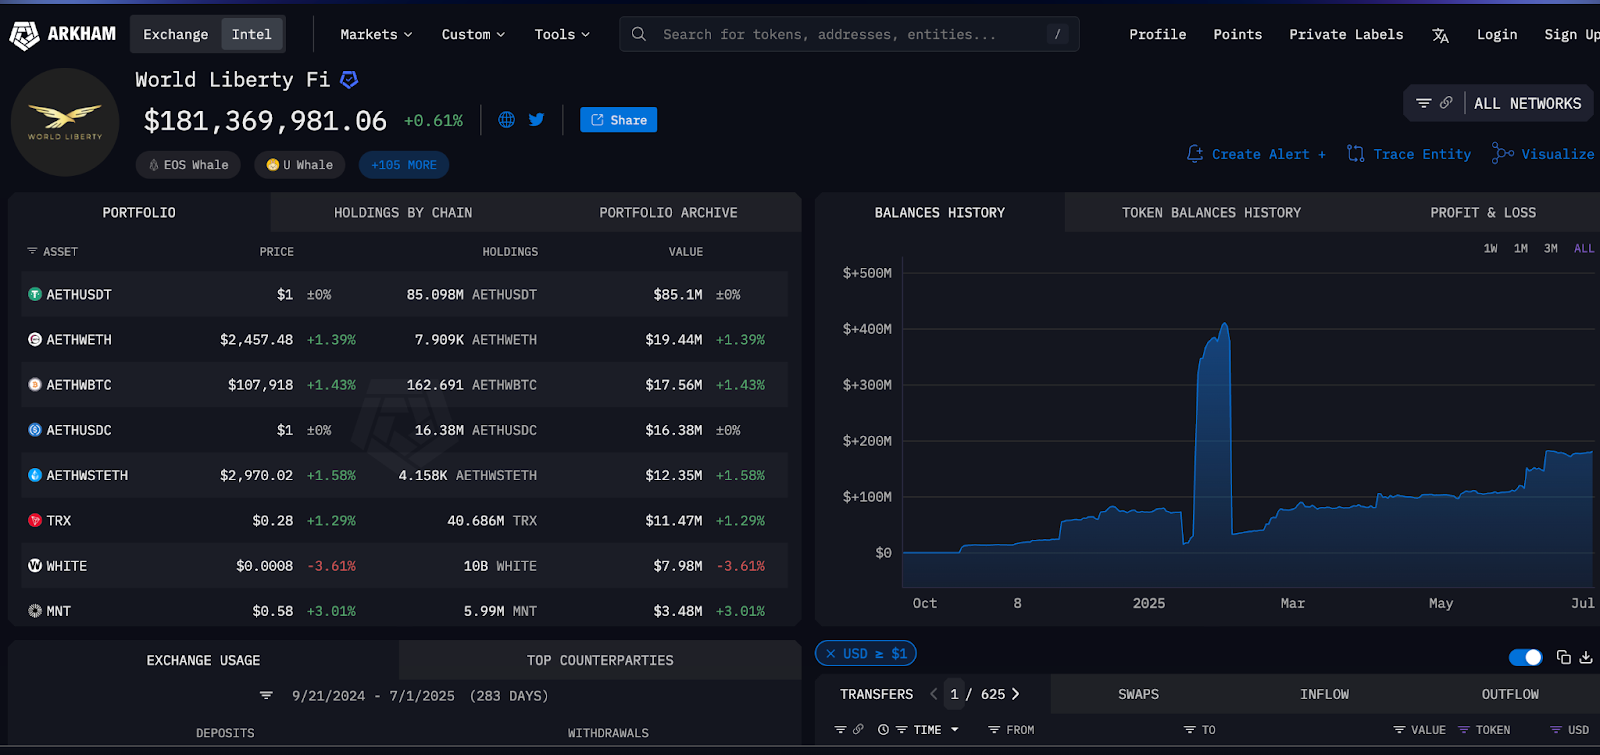Click the ASSET column filter icon
This screenshot has height=755, width=1600.
point(32,251)
